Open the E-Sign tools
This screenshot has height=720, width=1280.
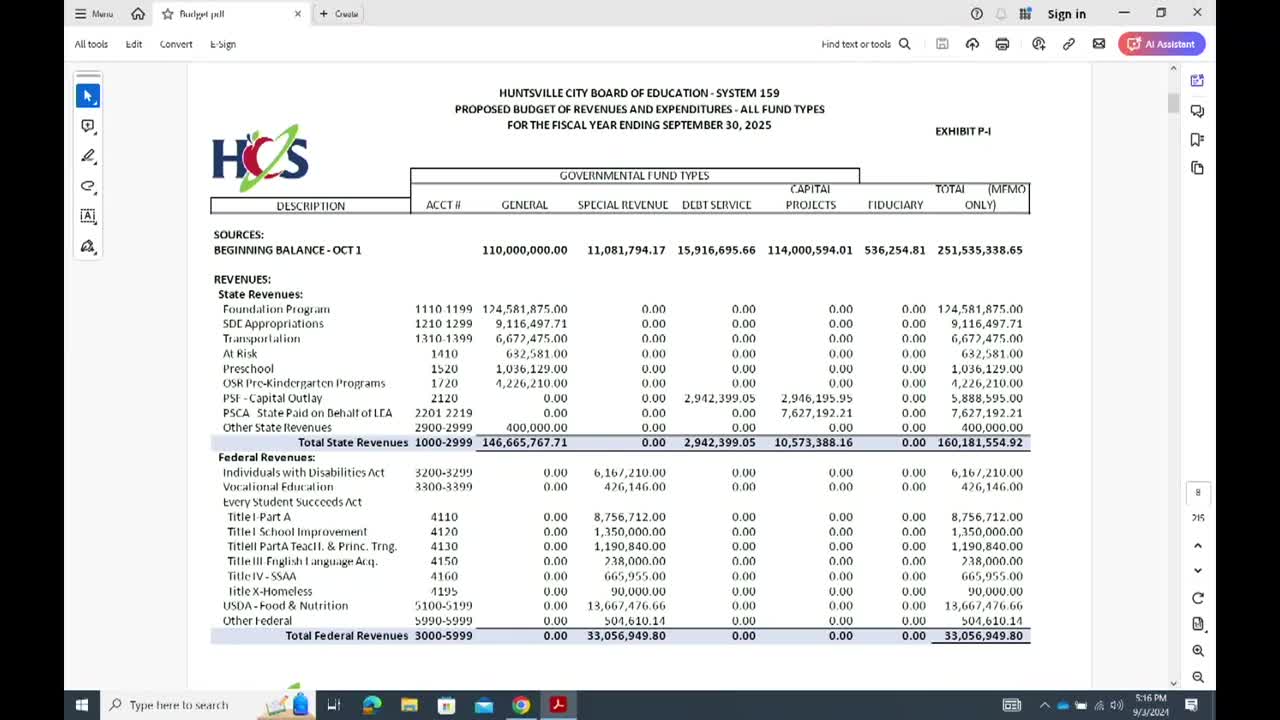(223, 44)
